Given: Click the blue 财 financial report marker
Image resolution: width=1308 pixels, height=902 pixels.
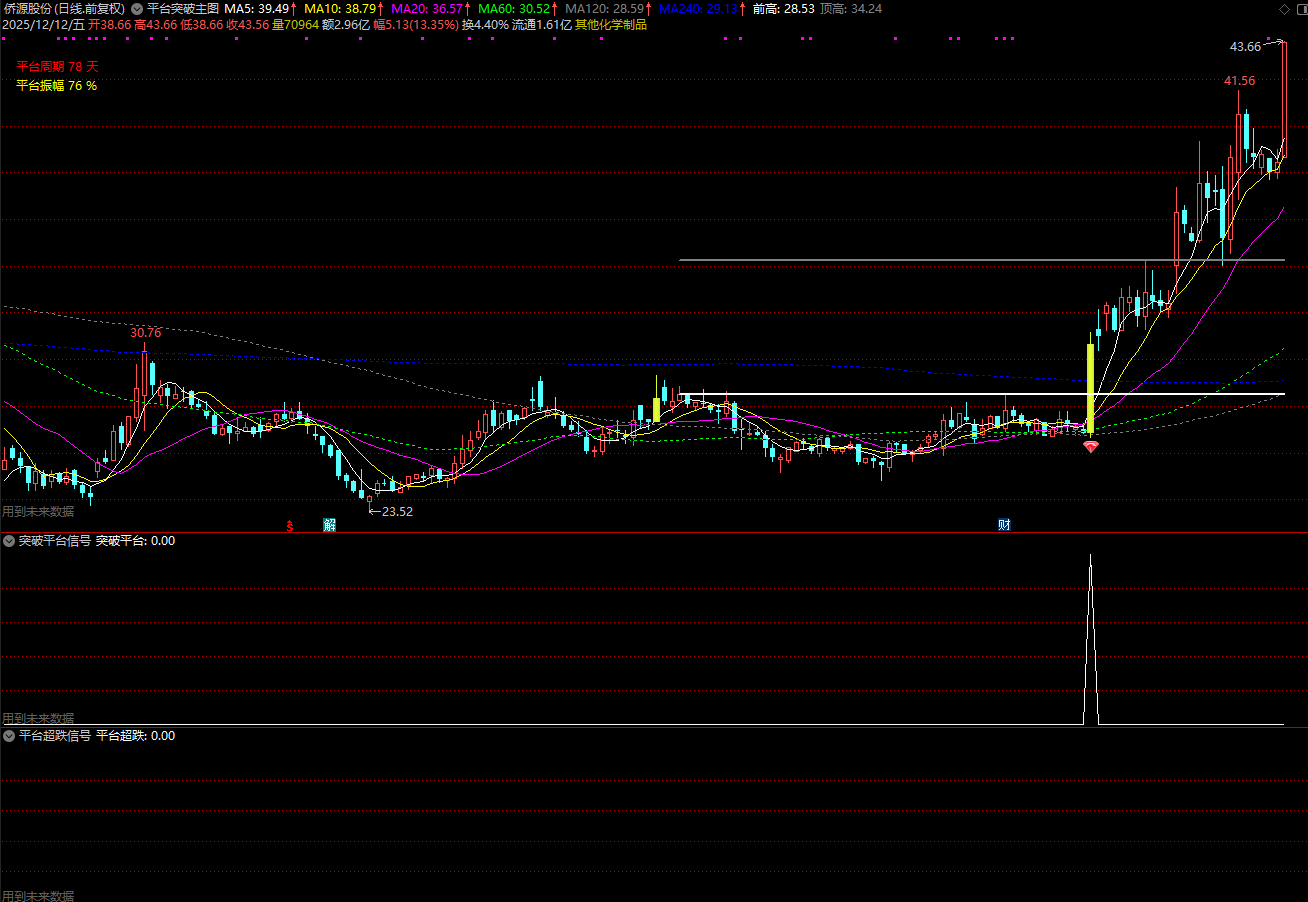Looking at the screenshot, I should click(1003, 524).
